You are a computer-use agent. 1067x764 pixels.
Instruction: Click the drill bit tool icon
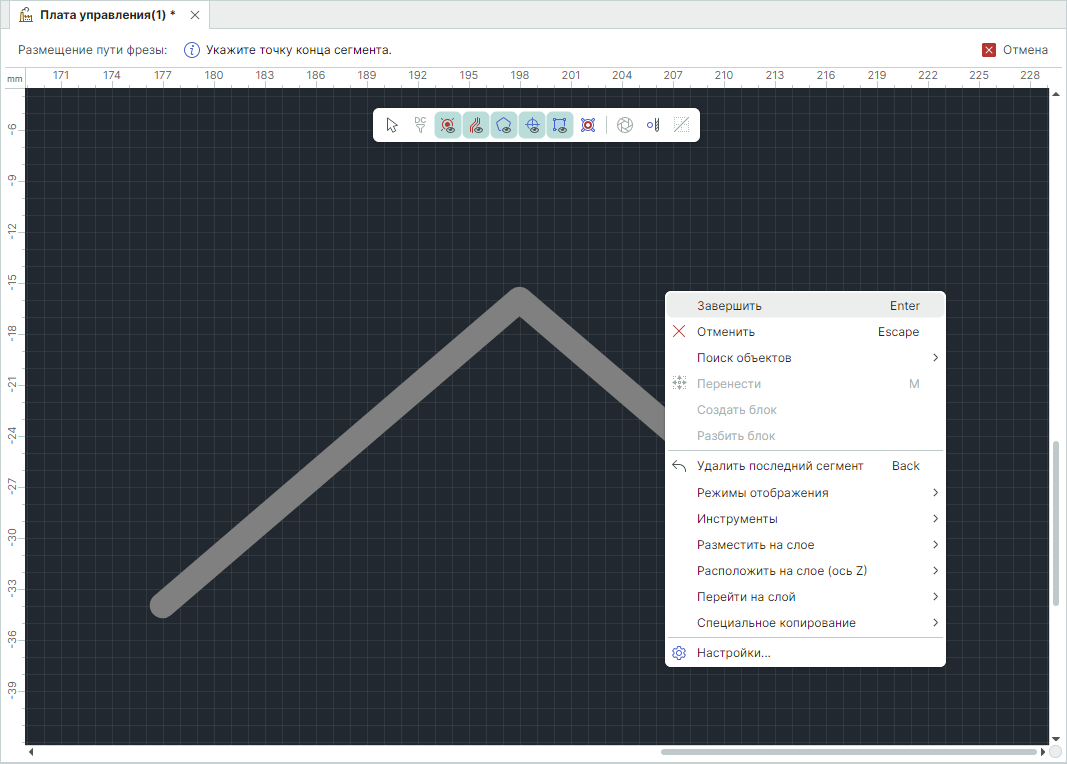[653, 125]
